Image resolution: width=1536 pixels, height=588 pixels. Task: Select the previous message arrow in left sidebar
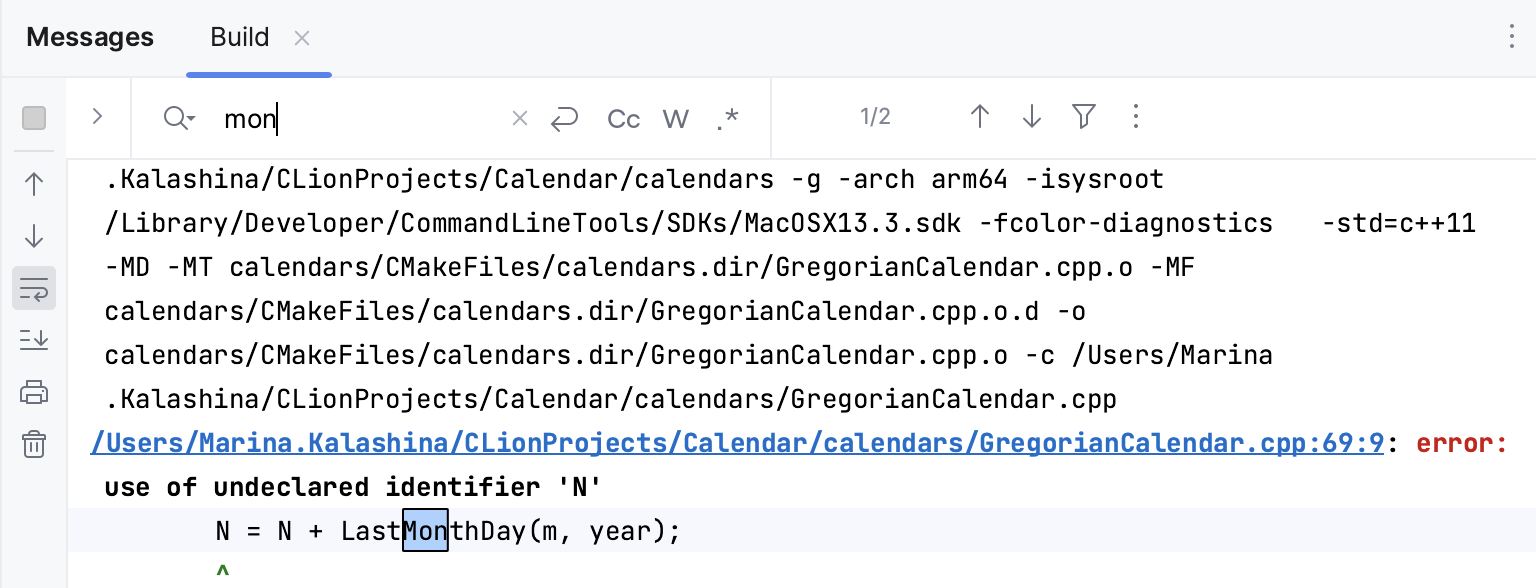(x=33, y=184)
